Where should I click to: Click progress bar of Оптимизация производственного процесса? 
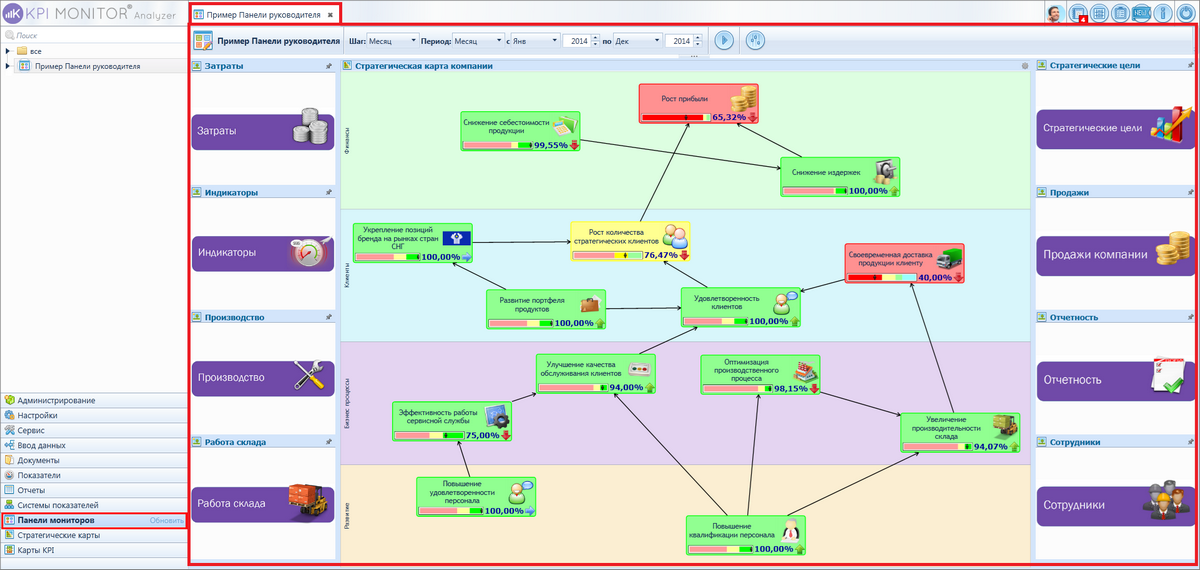click(737, 388)
